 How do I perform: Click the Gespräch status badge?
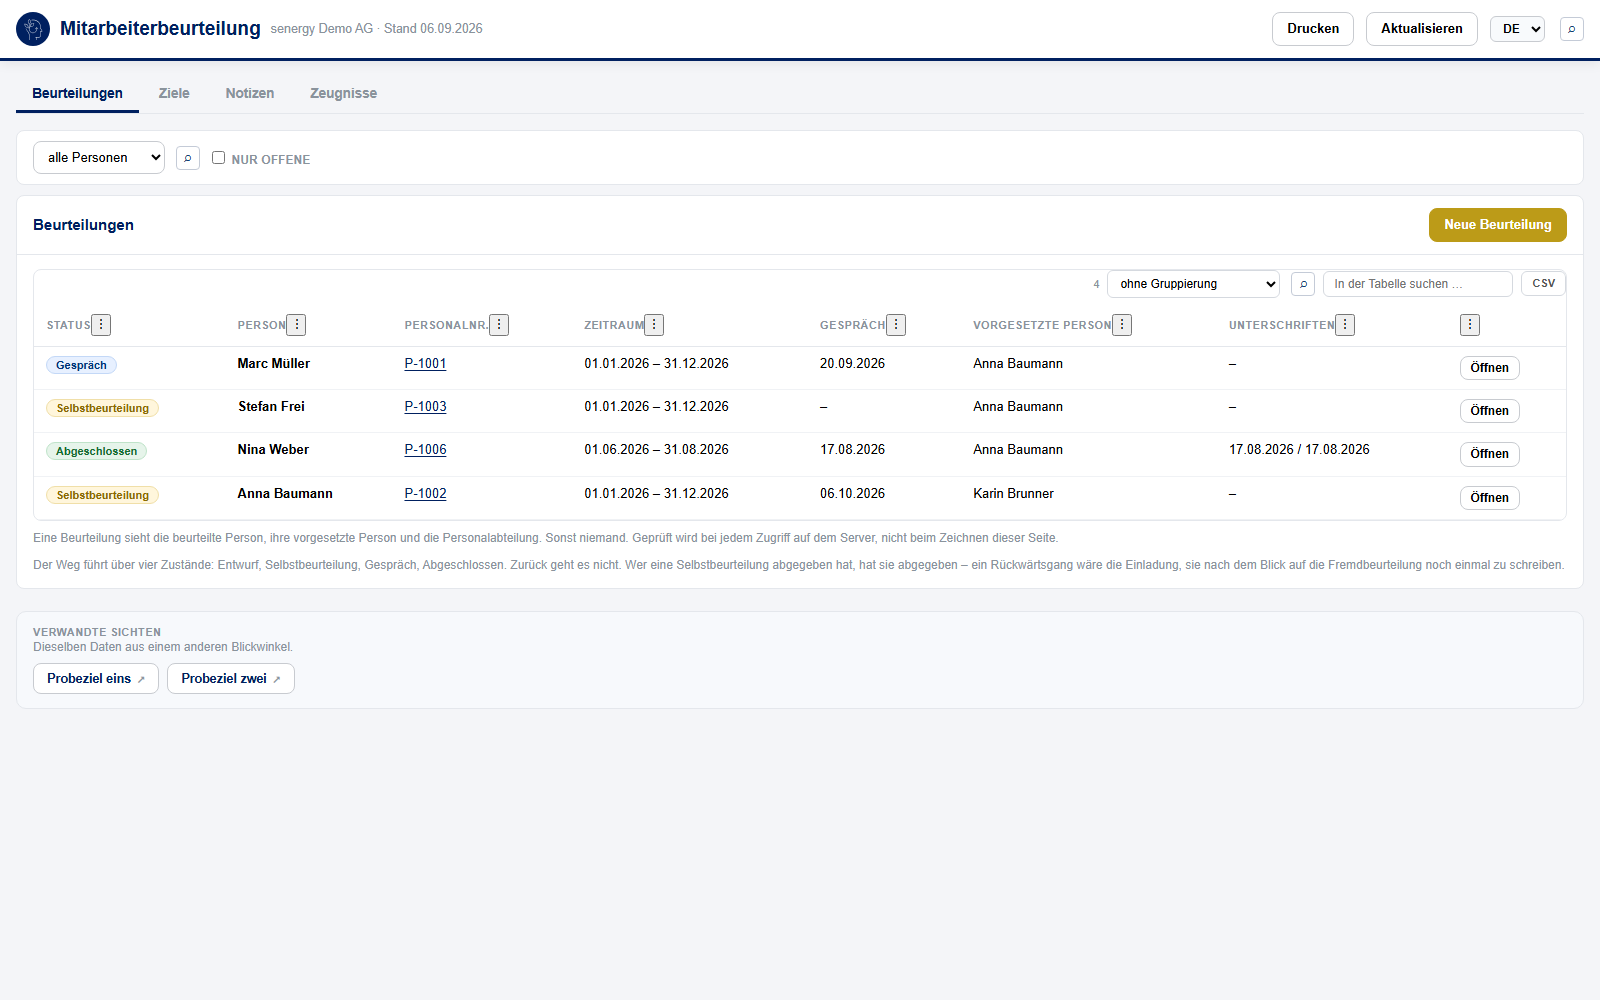pyautogui.click(x=81, y=366)
